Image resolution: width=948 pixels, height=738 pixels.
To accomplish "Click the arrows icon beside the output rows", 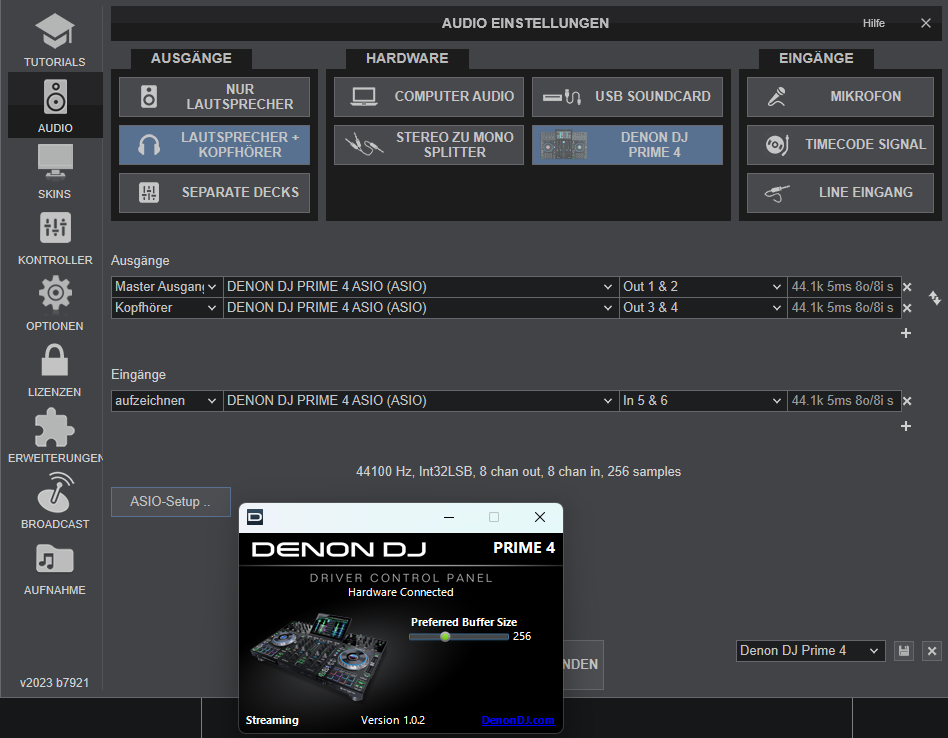I will click(935, 297).
